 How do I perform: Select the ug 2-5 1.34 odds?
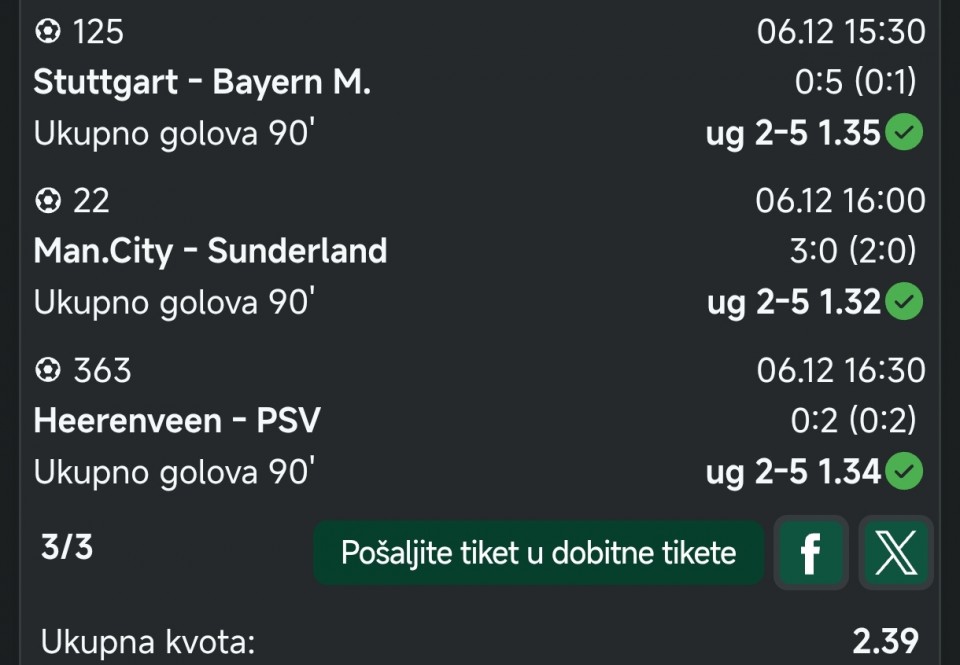[792, 471]
